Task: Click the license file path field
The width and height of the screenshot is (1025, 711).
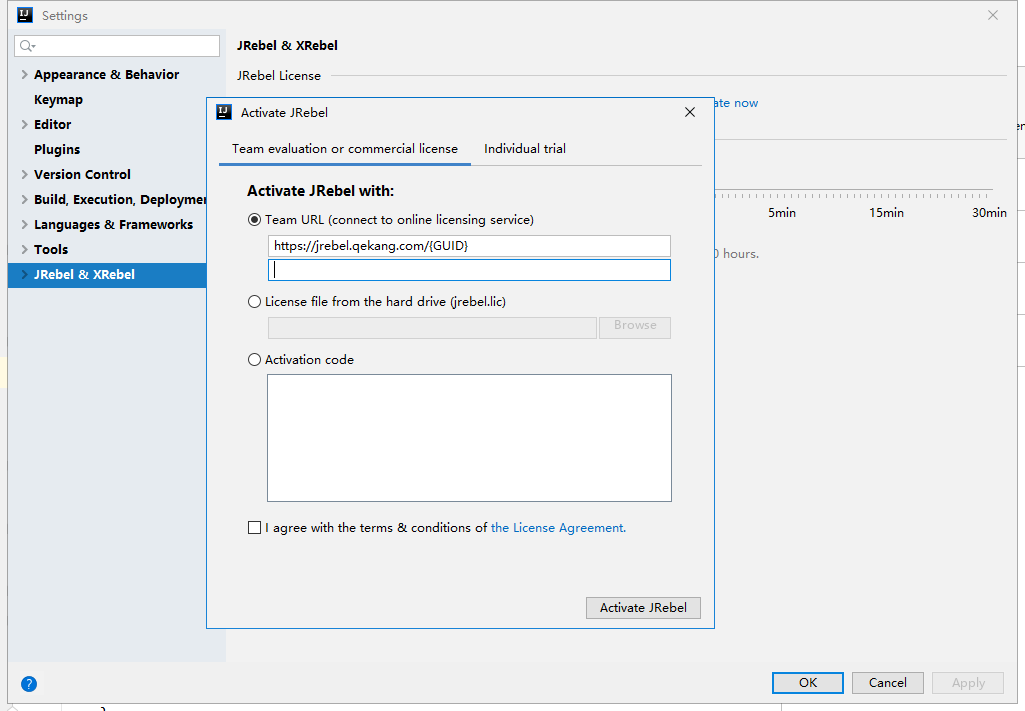Action: pyautogui.click(x=432, y=328)
